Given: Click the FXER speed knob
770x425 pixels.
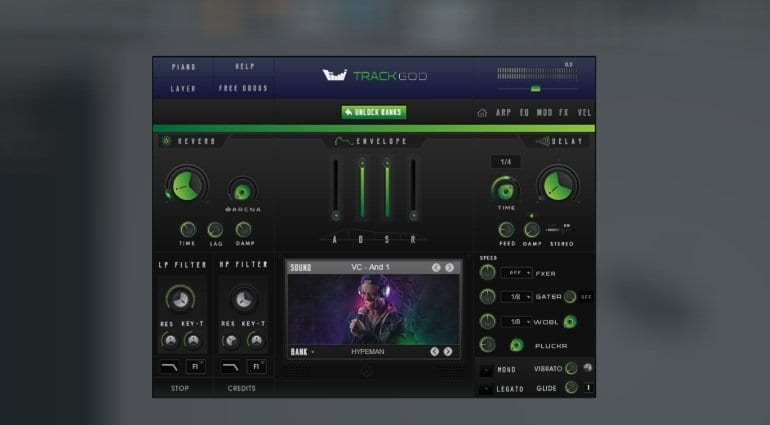Looking at the screenshot, I should tap(487, 272).
